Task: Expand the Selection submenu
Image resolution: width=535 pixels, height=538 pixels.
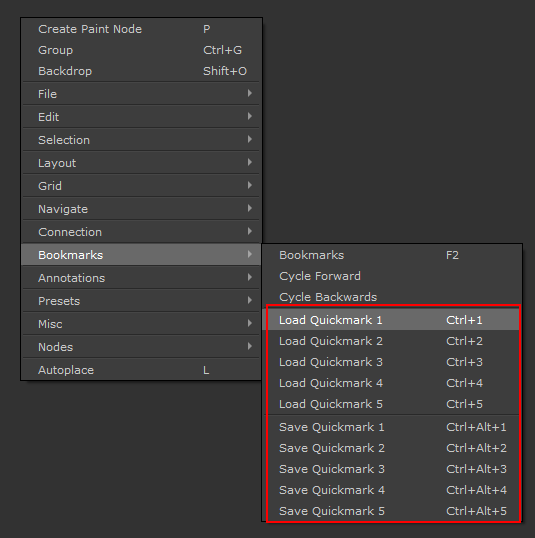Action: coord(141,140)
